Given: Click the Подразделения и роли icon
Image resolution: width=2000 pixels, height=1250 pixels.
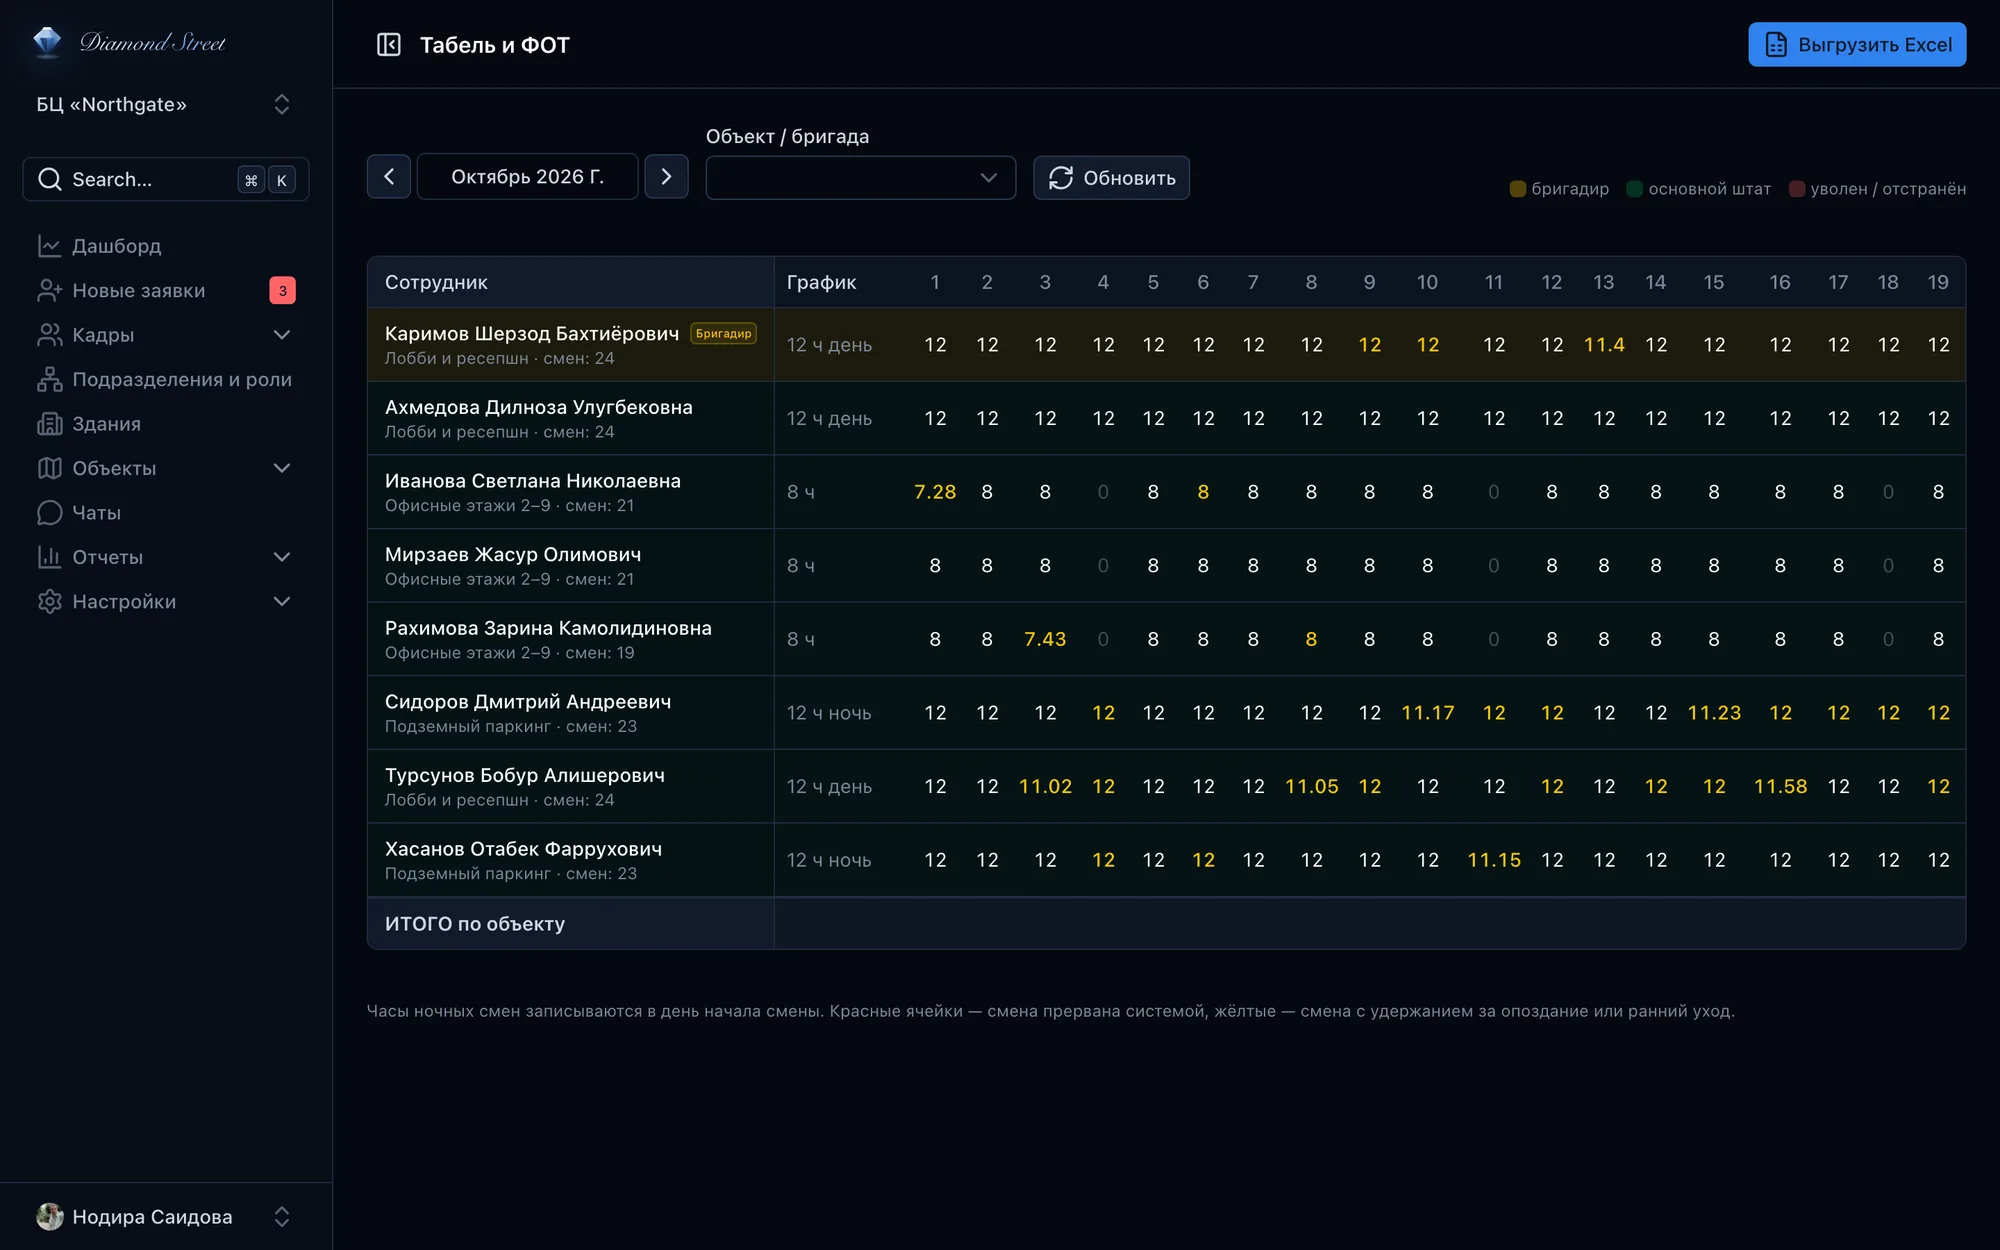Looking at the screenshot, I should coord(49,380).
